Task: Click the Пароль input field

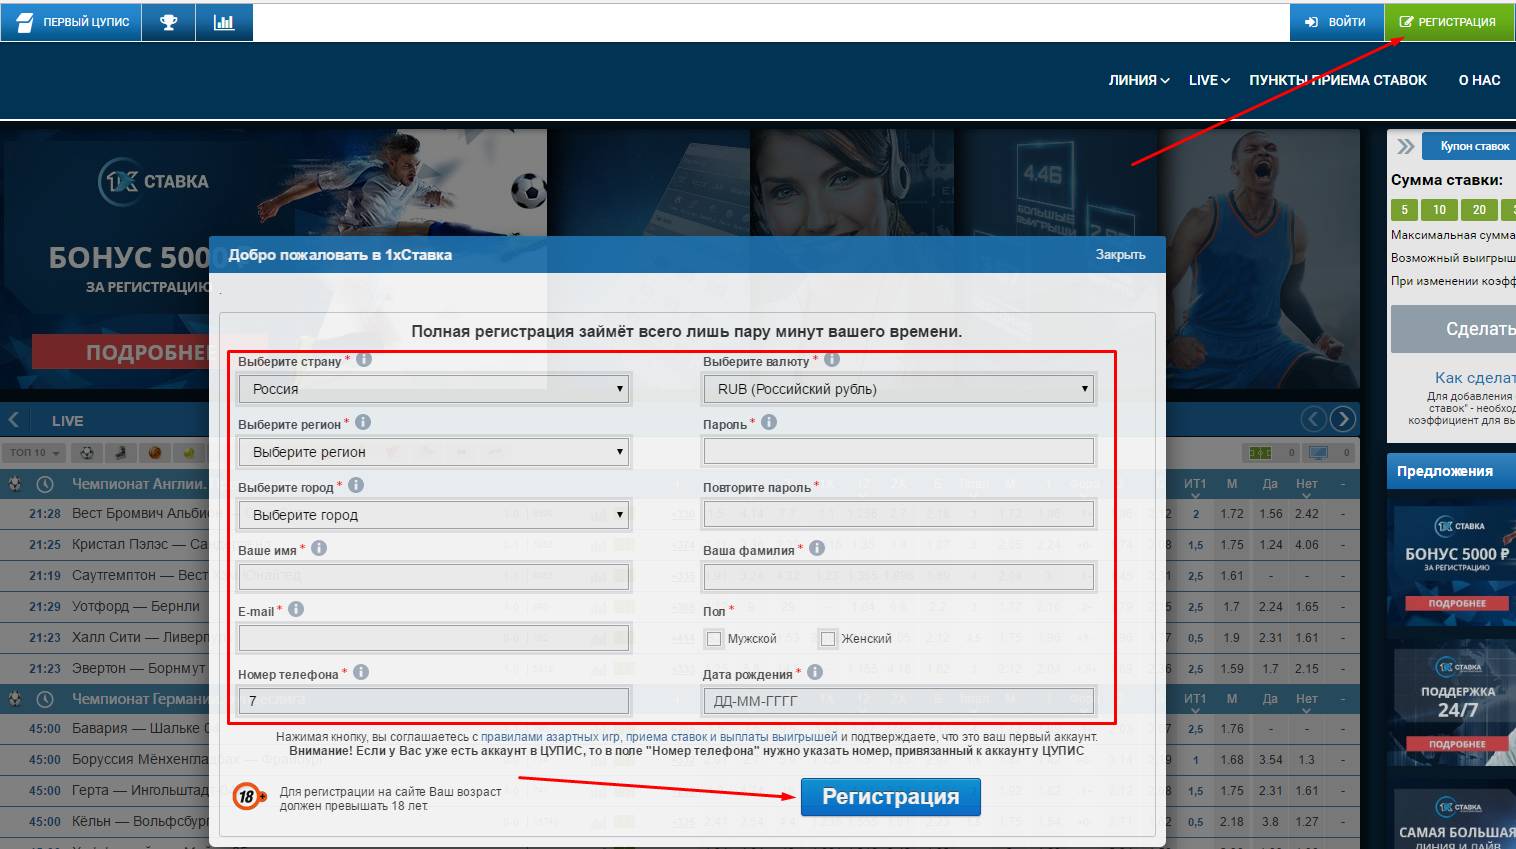Action: tap(899, 452)
